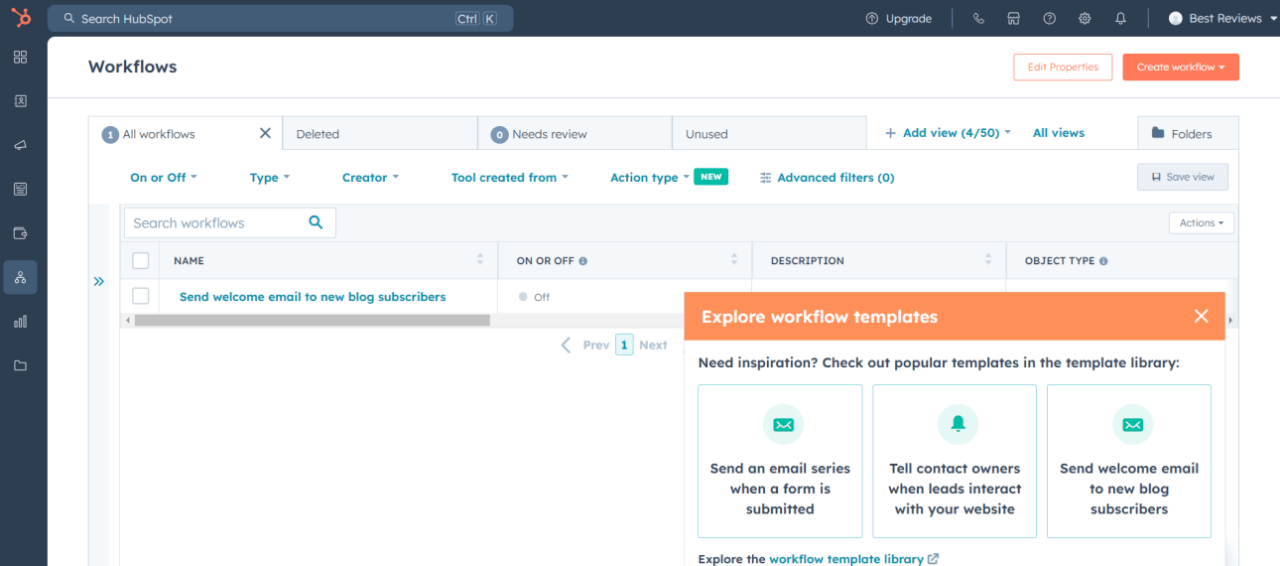Viewport: 1280px width, 566px height.
Task: Sort by the DESCRIPTION column arrows
Action: click(x=988, y=260)
